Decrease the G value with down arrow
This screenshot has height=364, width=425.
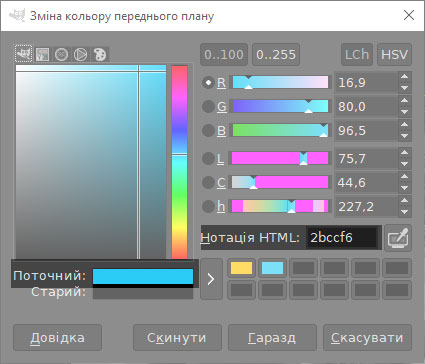405,112
